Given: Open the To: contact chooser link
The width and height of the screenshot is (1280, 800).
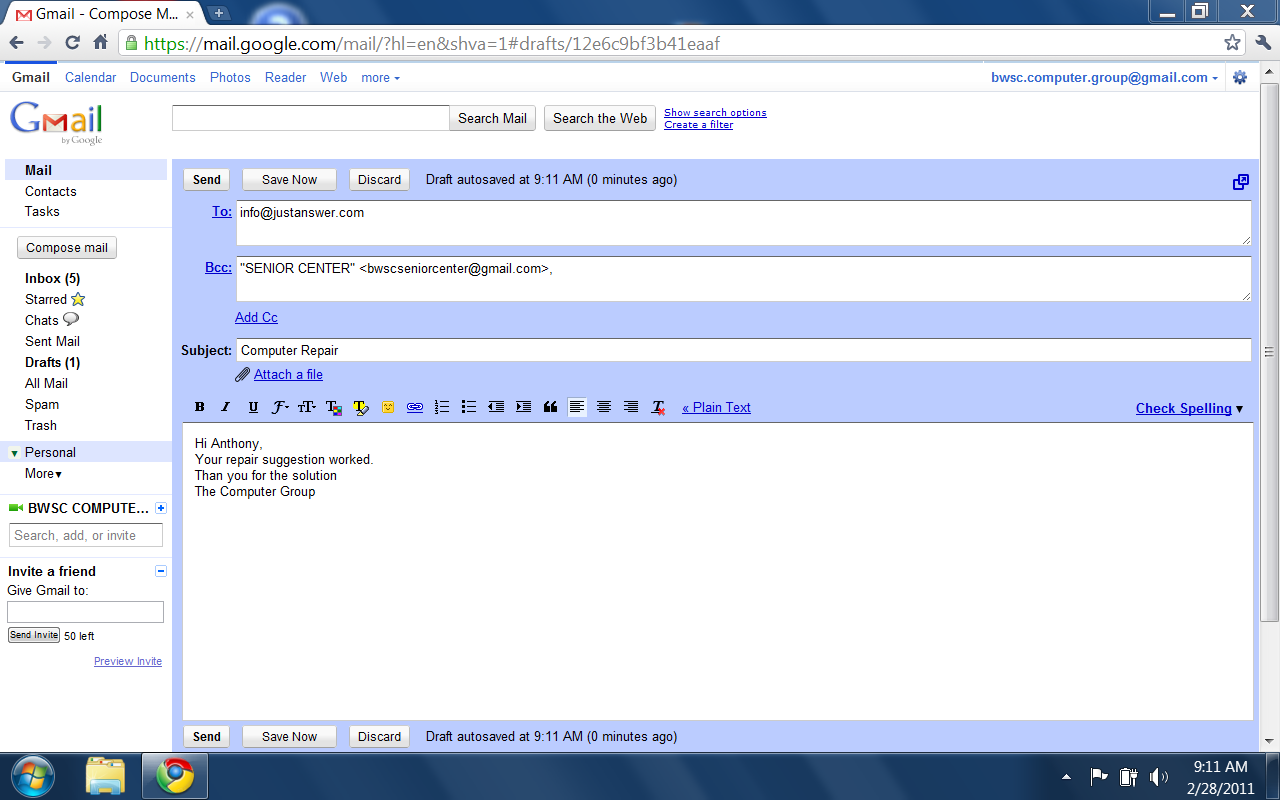Looking at the screenshot, I should [222, 211].
